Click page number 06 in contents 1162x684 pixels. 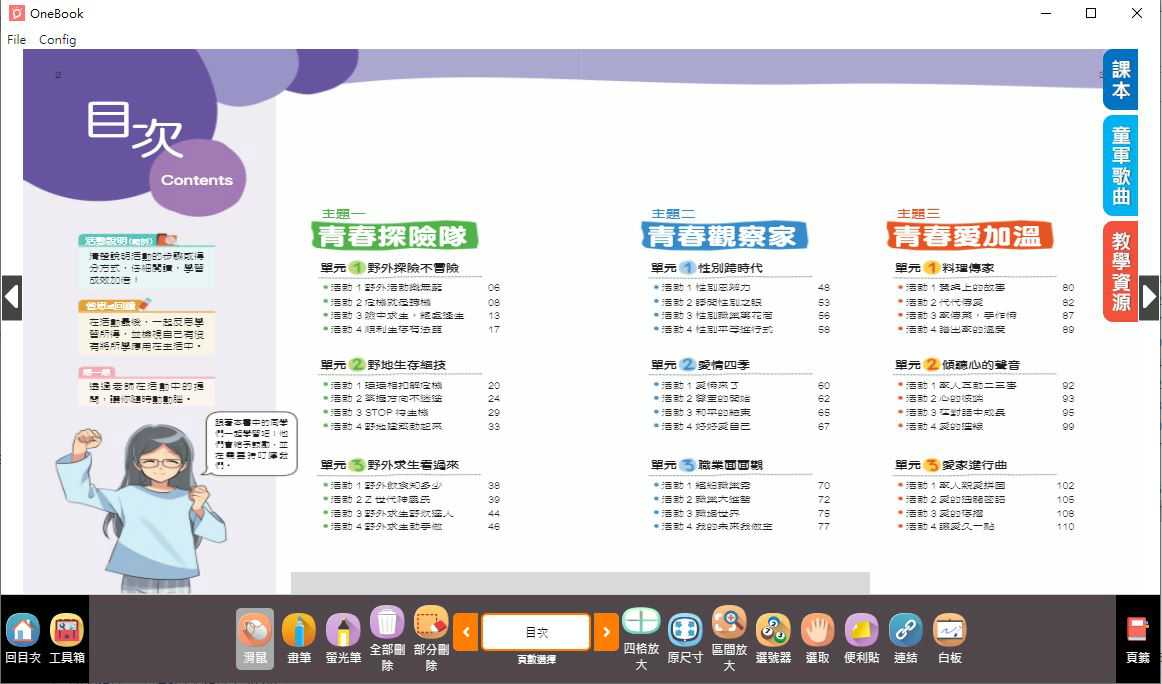click(494, 288)
